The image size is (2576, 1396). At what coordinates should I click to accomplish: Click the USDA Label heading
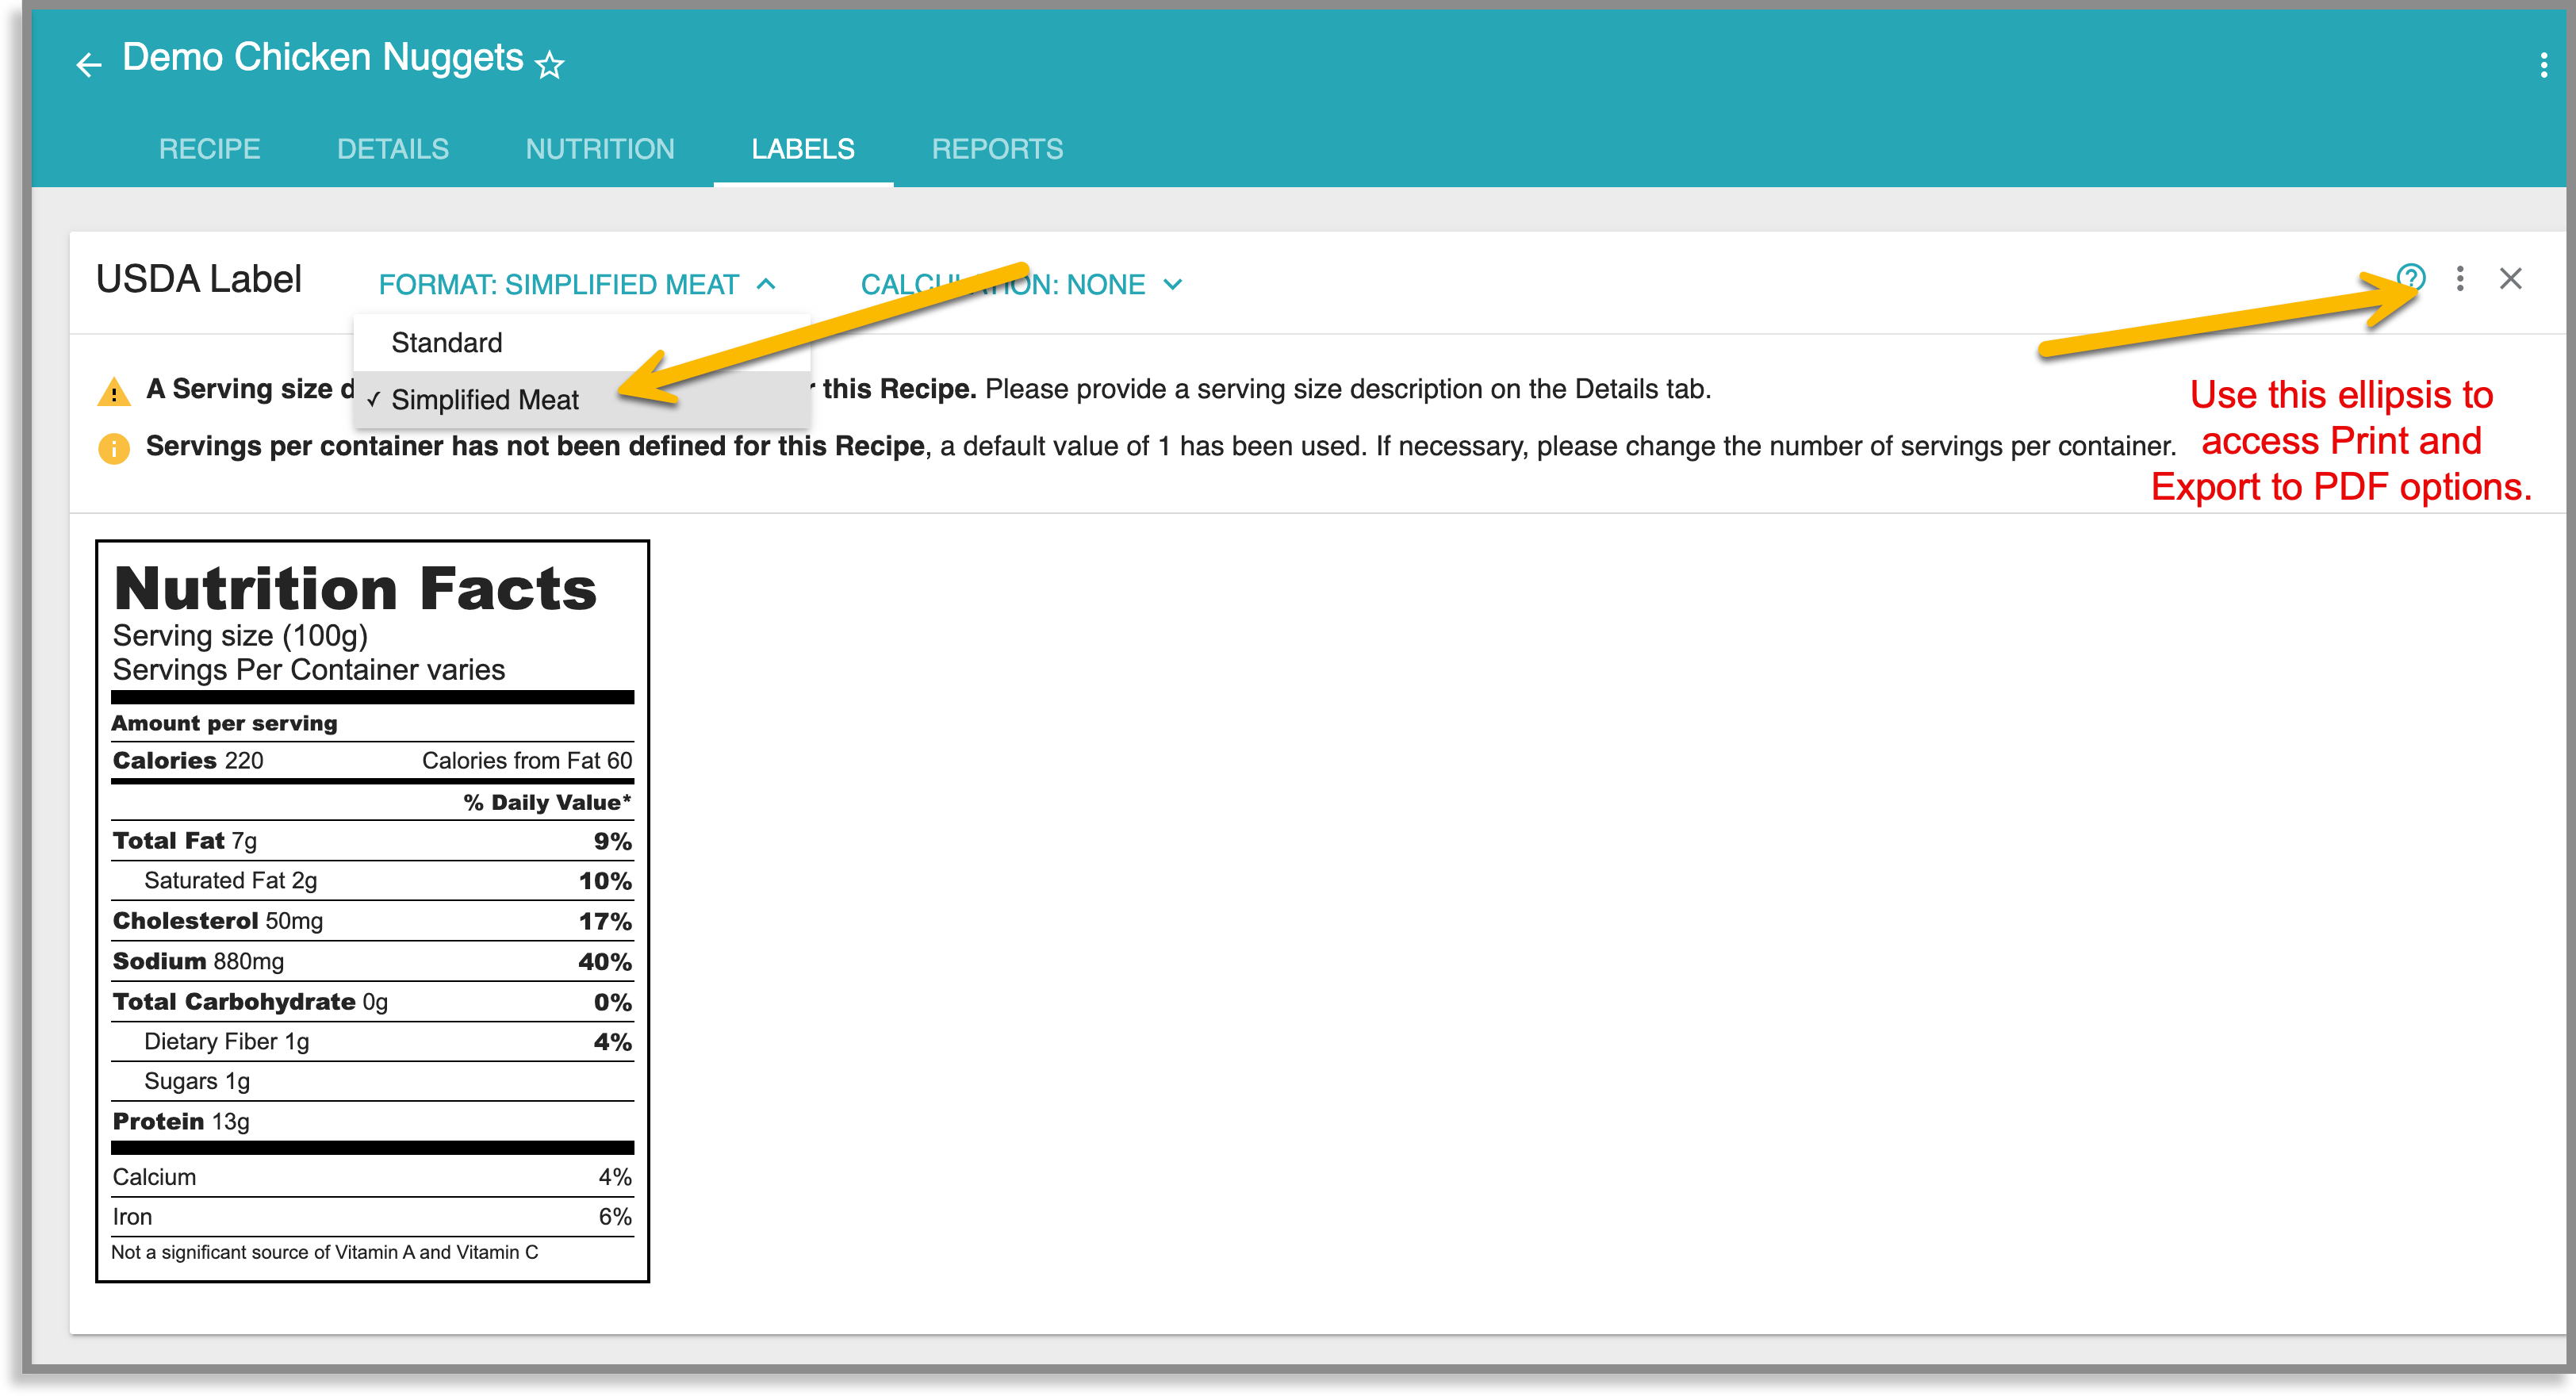coord(198,279)
